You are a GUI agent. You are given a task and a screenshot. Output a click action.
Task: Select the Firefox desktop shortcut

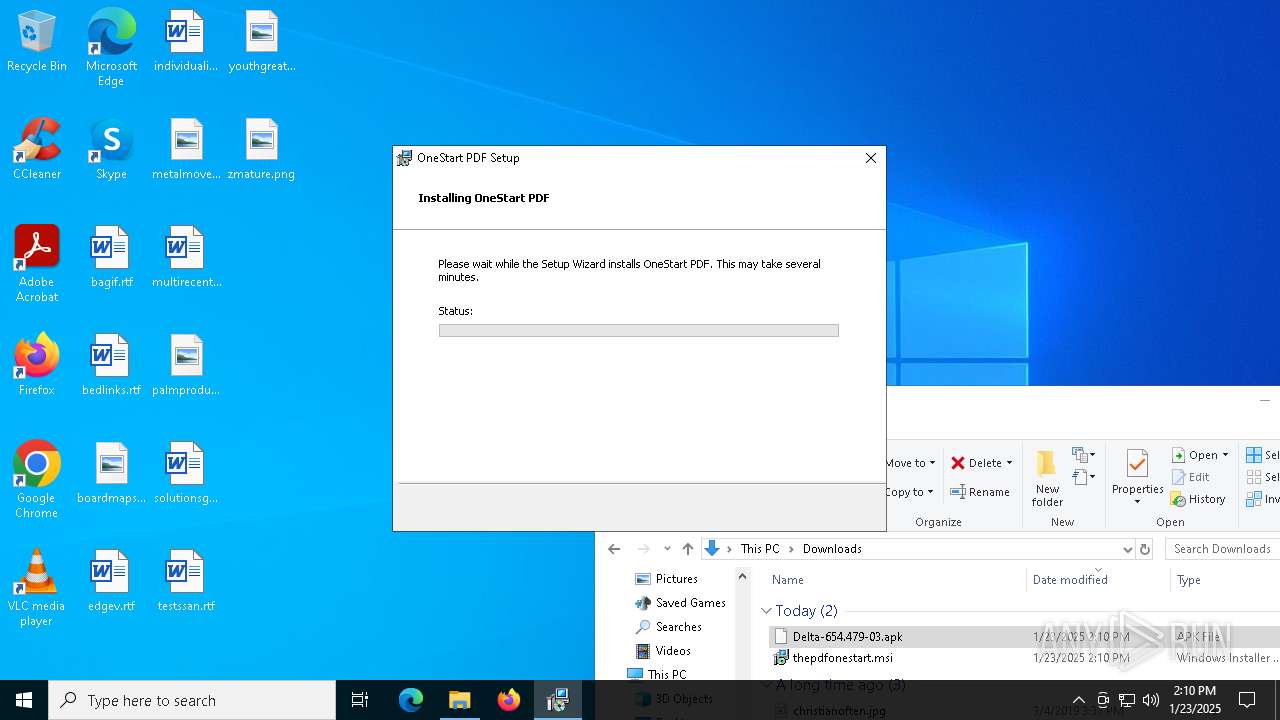tap(37, 365)
